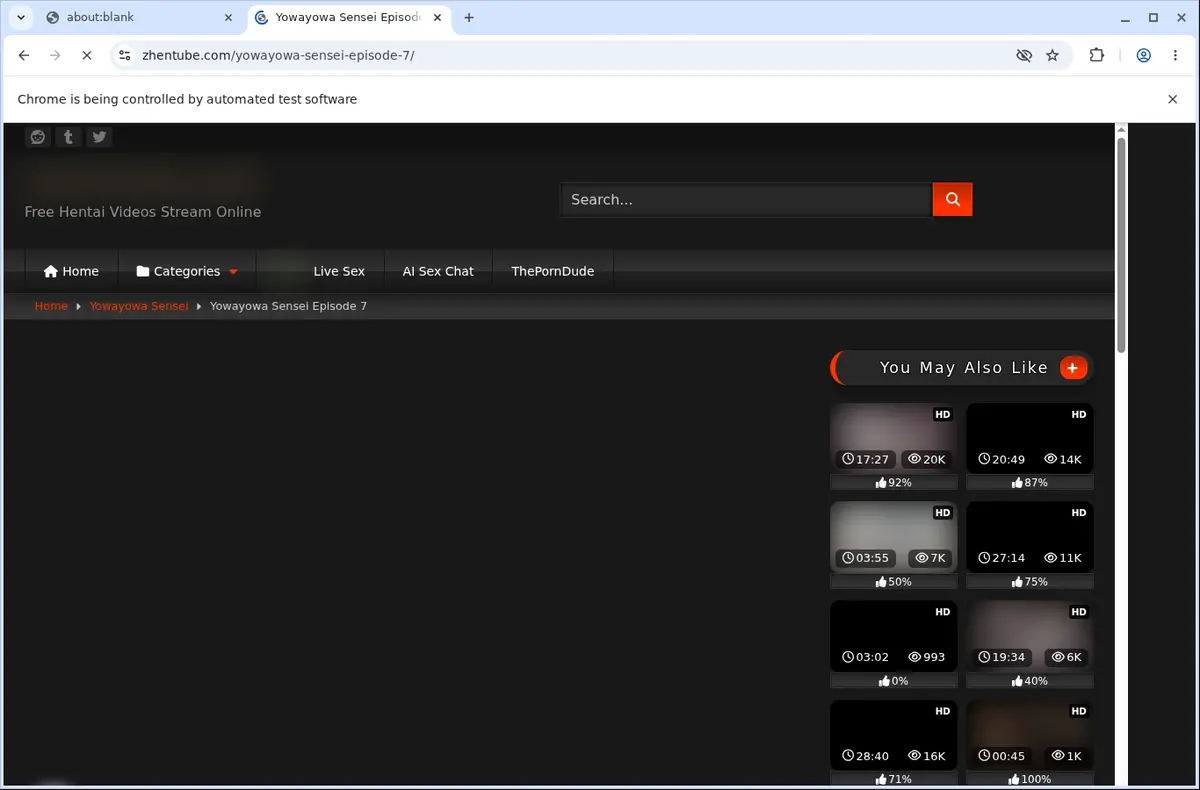Click the Yowayowa Sensei breadcrumb link
Image resolution: width=1200 pixels, height=790 pixels.
[x=139, y=306]
